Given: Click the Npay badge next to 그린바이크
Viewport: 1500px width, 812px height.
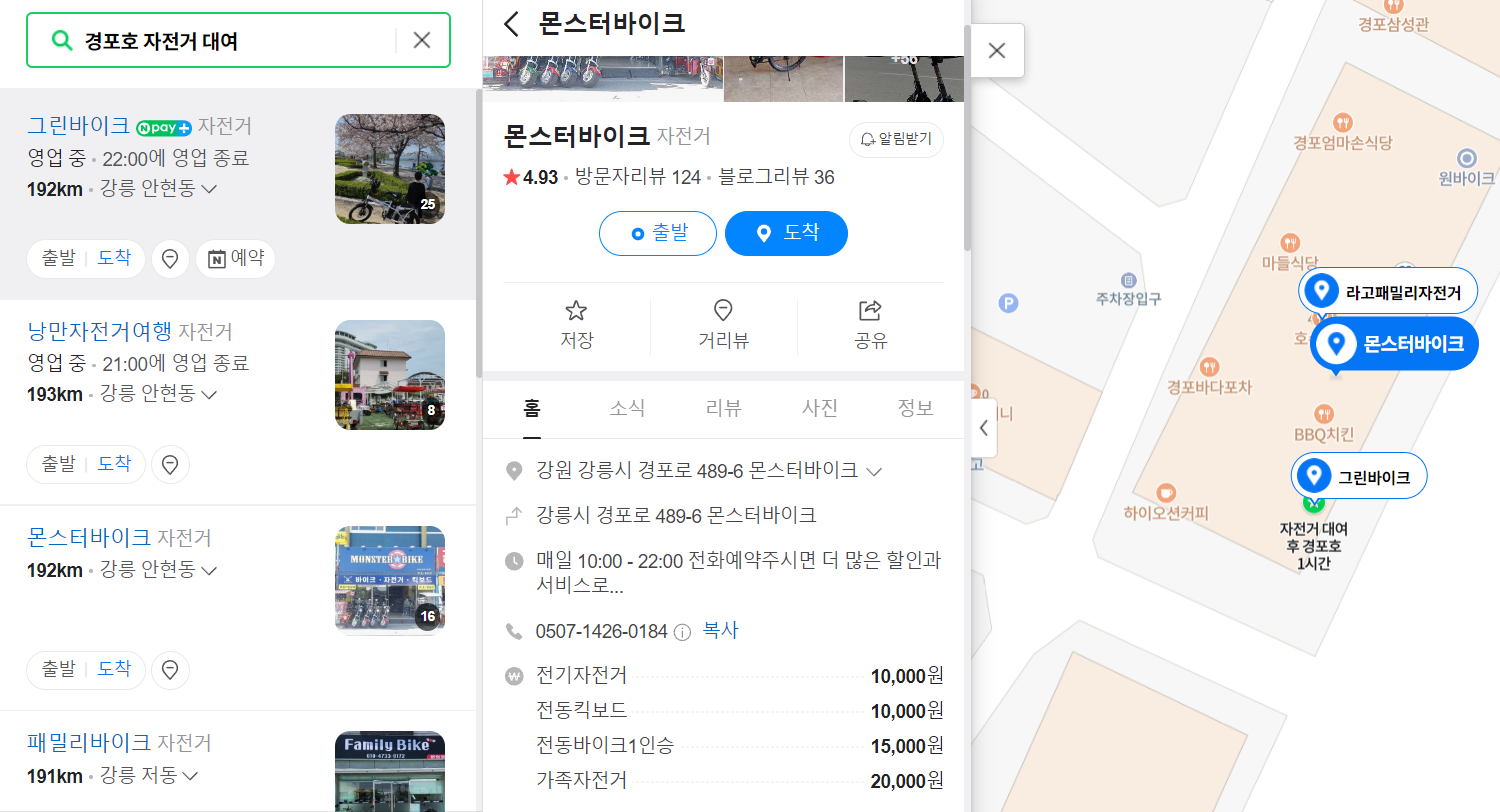Looking at the screenshot, I should tap(163, 128).
